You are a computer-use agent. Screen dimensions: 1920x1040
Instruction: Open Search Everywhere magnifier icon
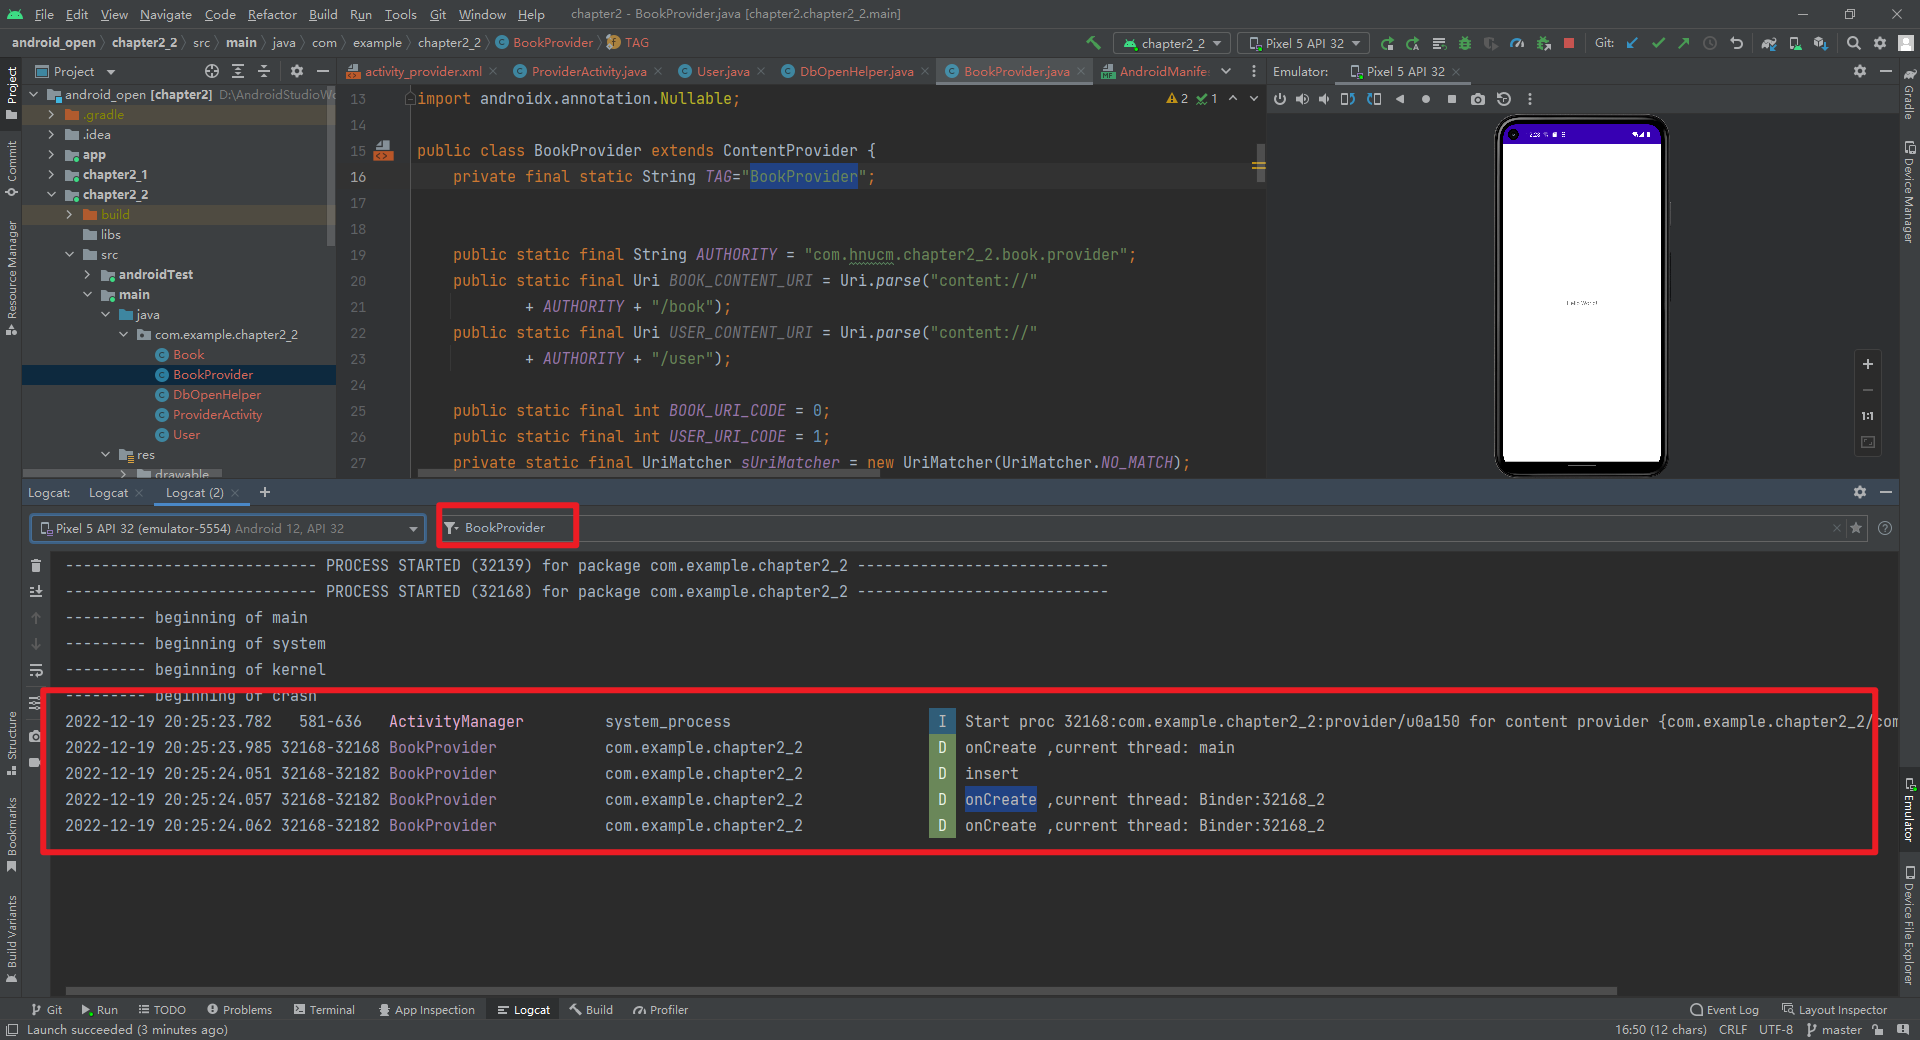pos(1853,43)
